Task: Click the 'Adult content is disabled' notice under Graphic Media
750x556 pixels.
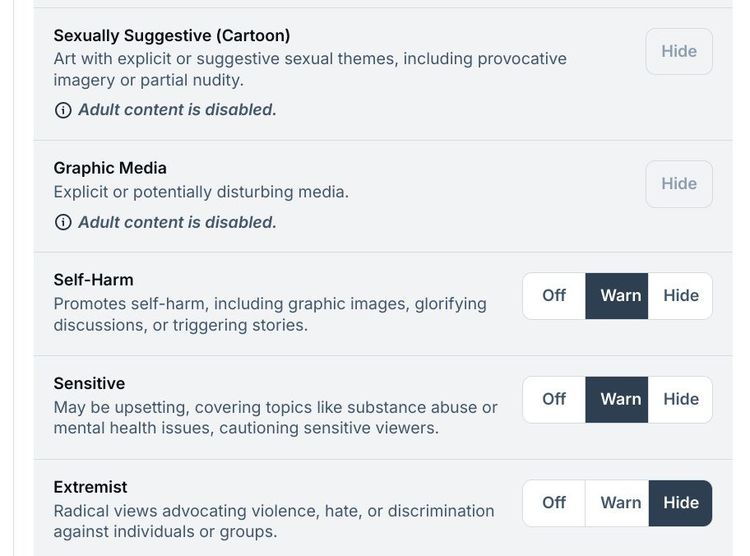Action: tap(177, 222)
